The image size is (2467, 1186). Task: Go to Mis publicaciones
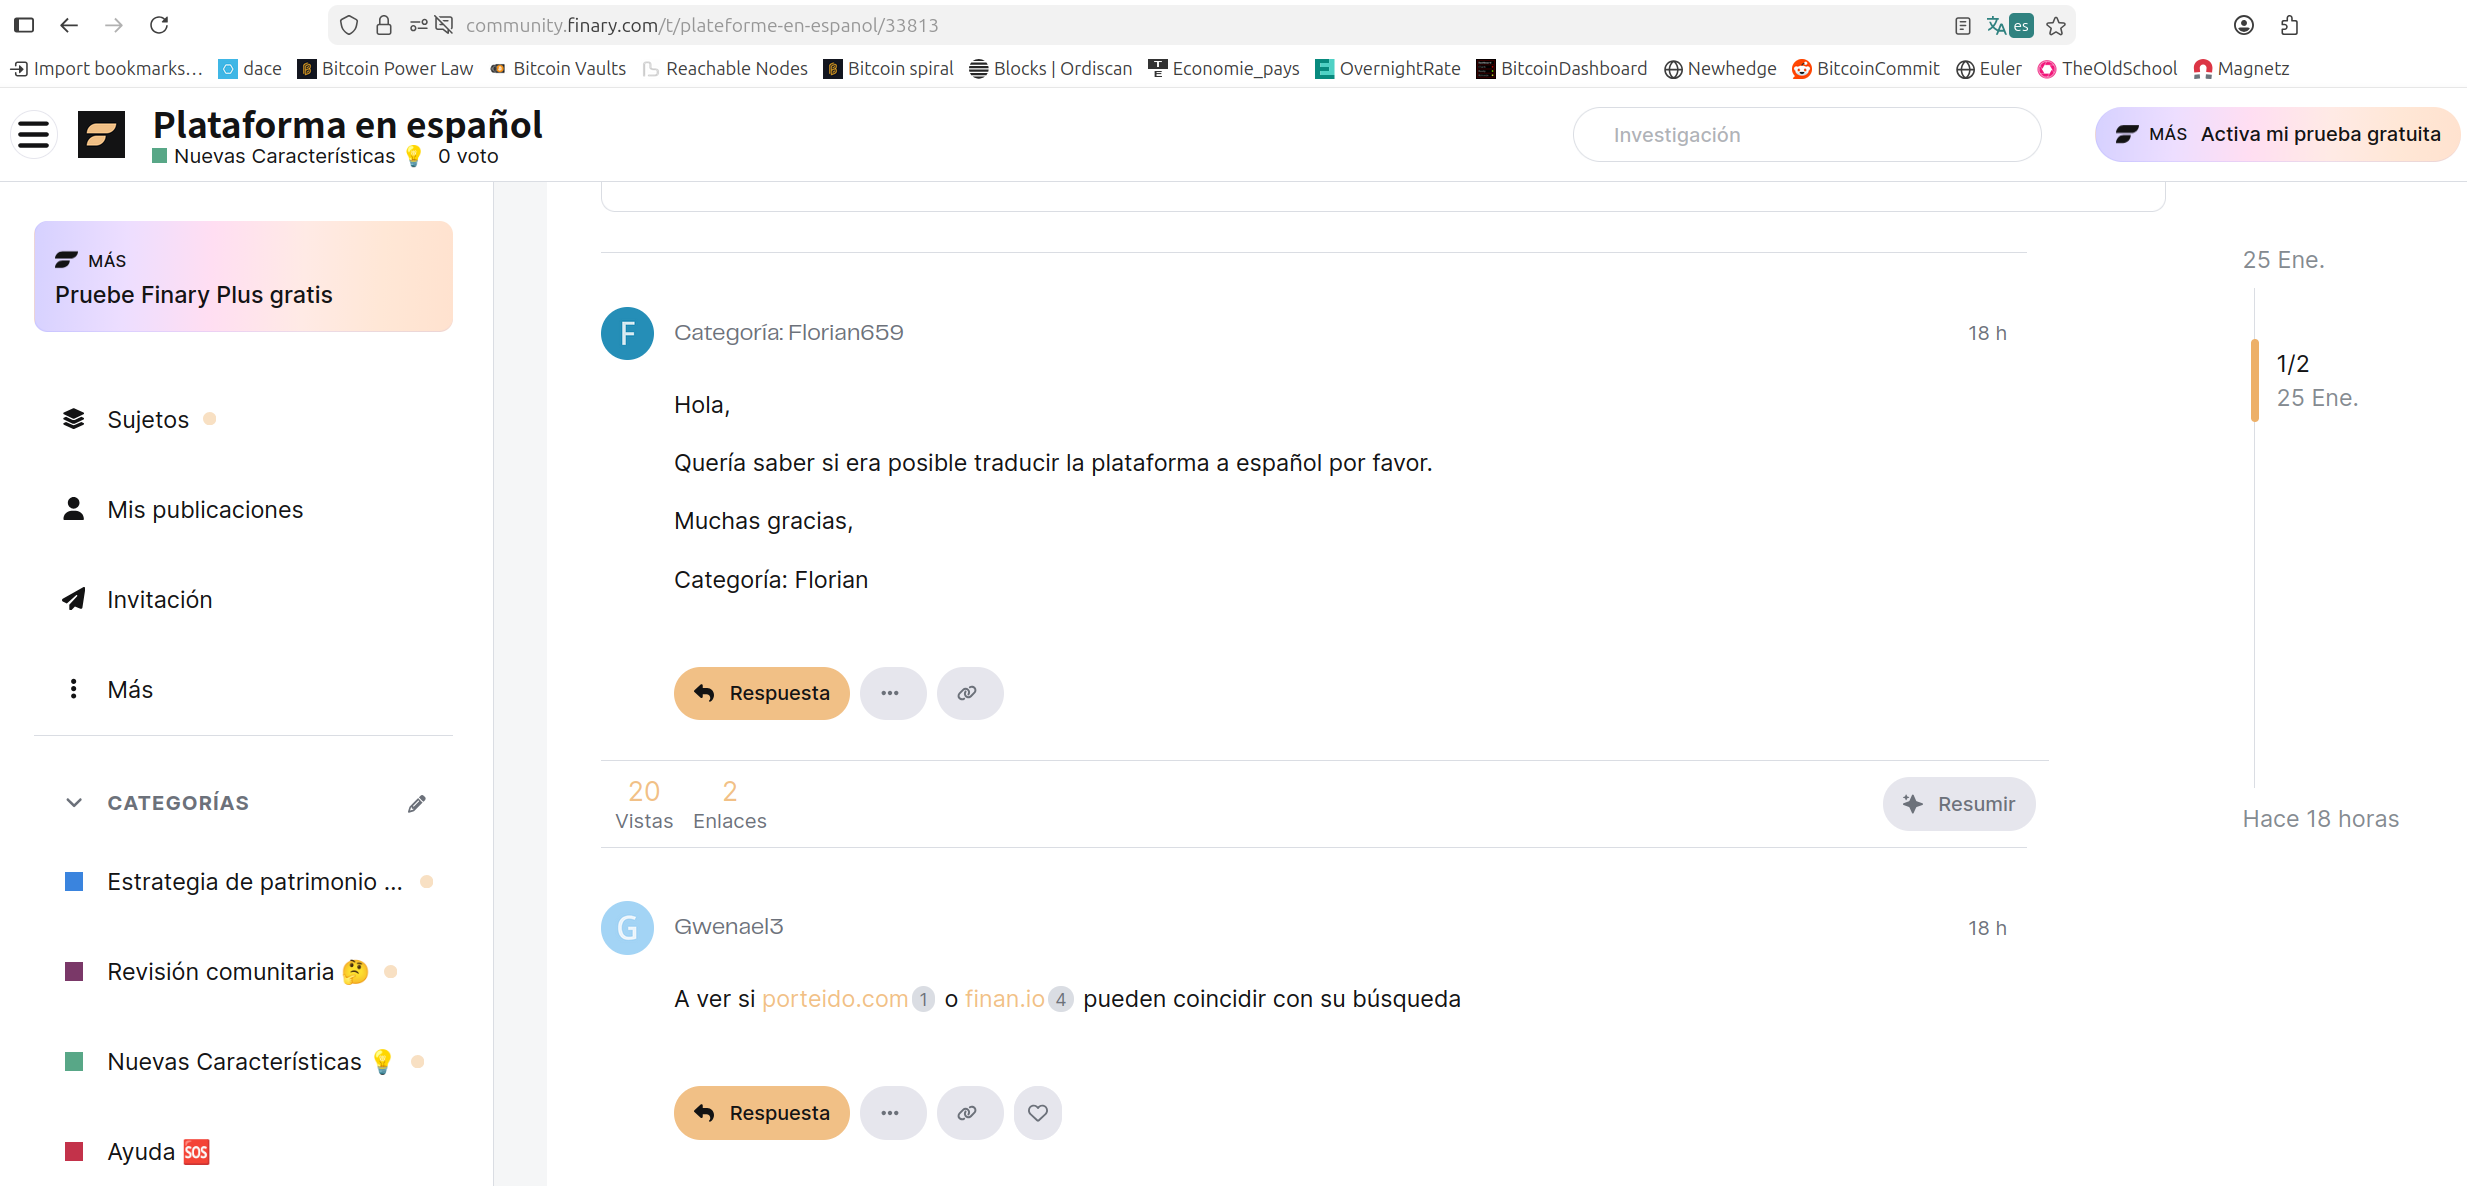(204, 510)
